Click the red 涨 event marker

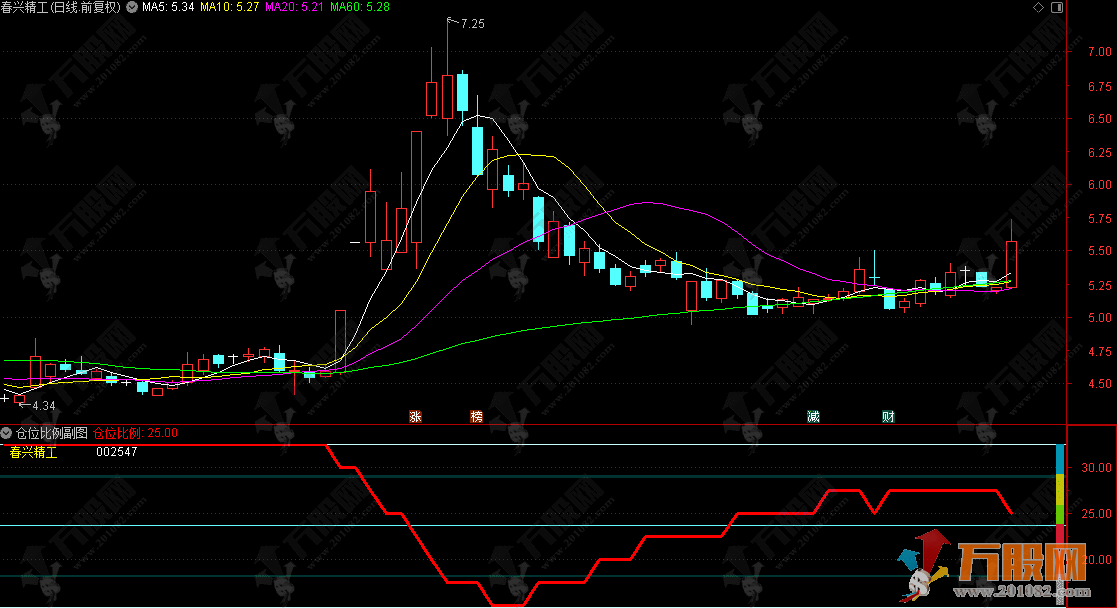coord(415,416)
